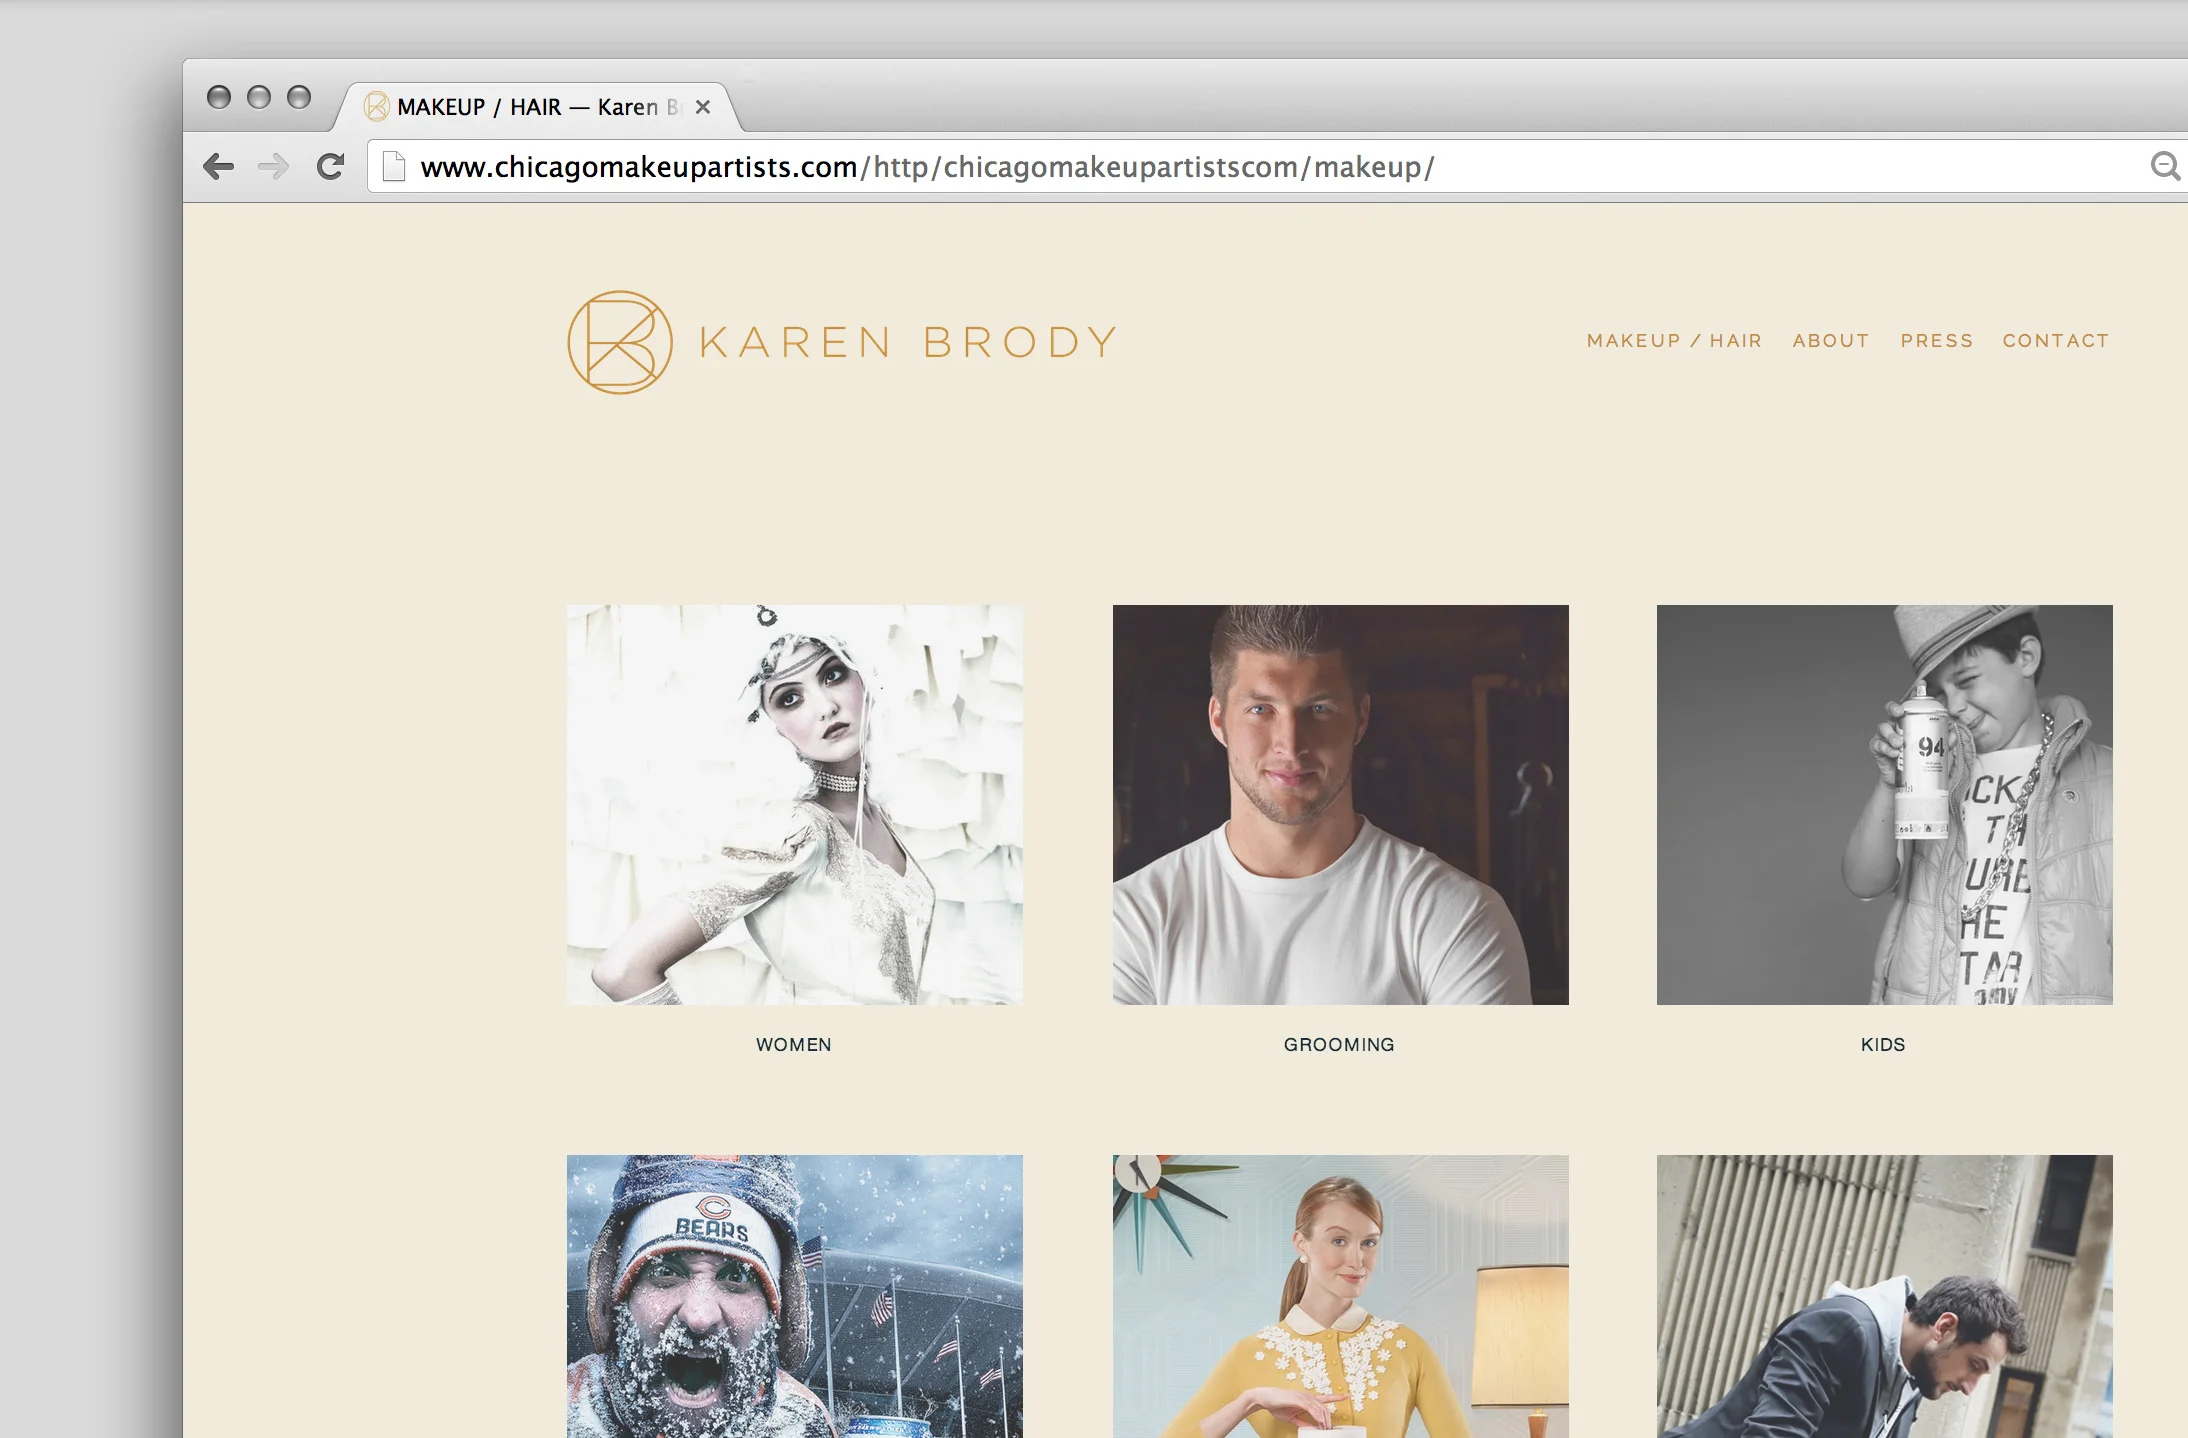Open the MAKEUP / HAIR nav menu
Image resolution: width=2188 pixels, height=1438 pixels.
(1673, 341)
